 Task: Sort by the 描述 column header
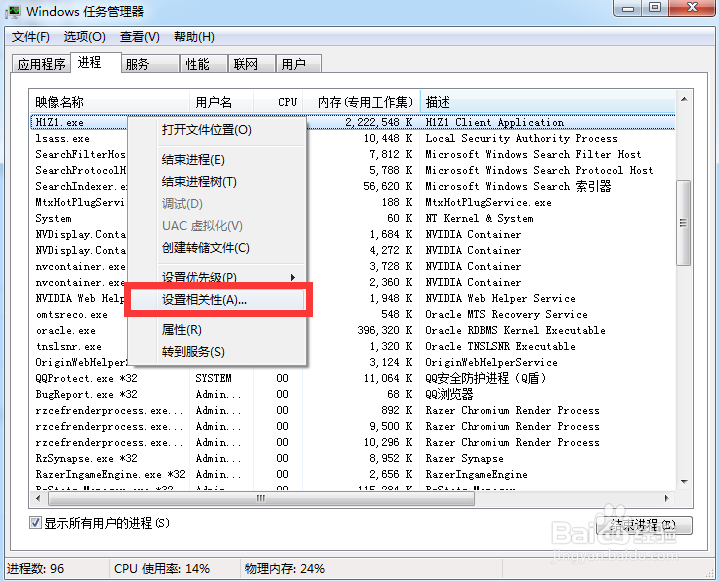[x=548, y=102]
